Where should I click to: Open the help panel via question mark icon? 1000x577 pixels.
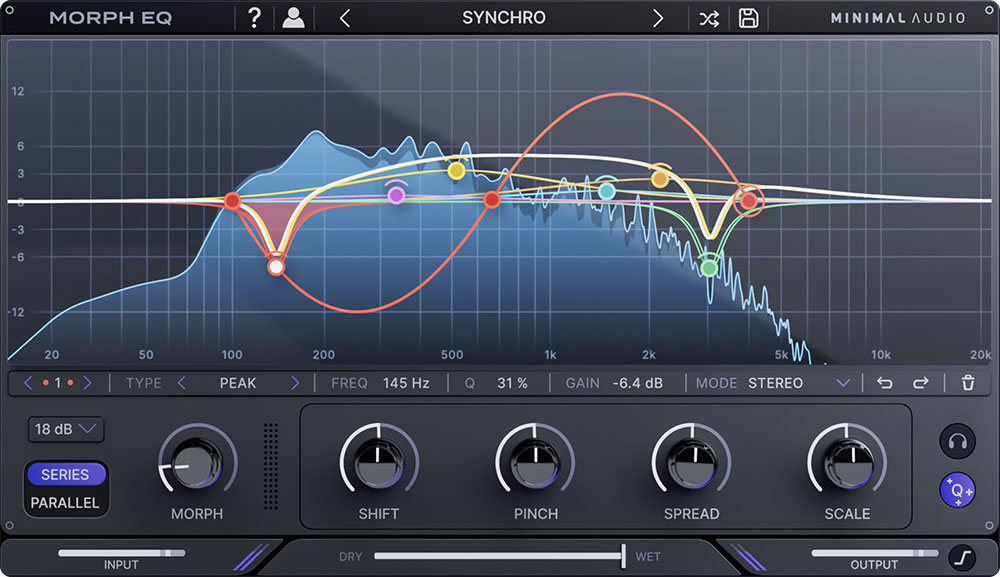click(254, 17)
